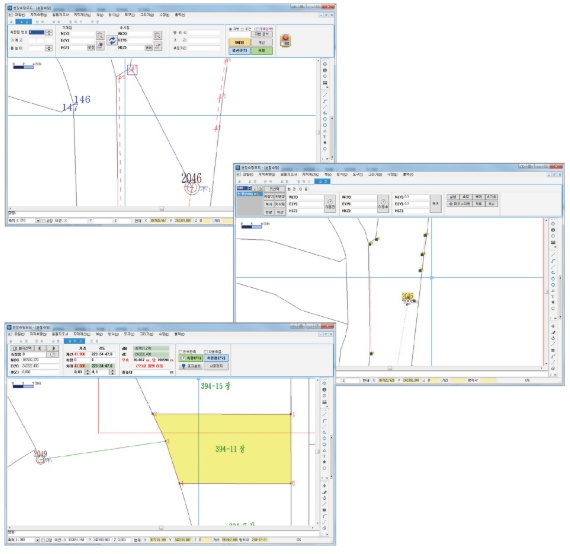Toggle the purple-labeled checkbox in top window
This screenshot has height=554, width=570.
(x=257, y=29)
